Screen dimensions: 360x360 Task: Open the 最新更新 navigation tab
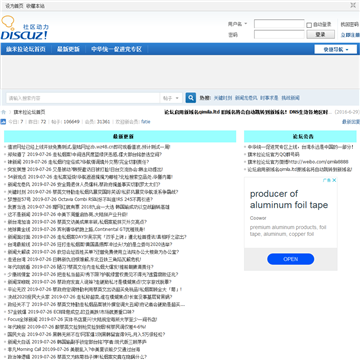click(68, 49)
